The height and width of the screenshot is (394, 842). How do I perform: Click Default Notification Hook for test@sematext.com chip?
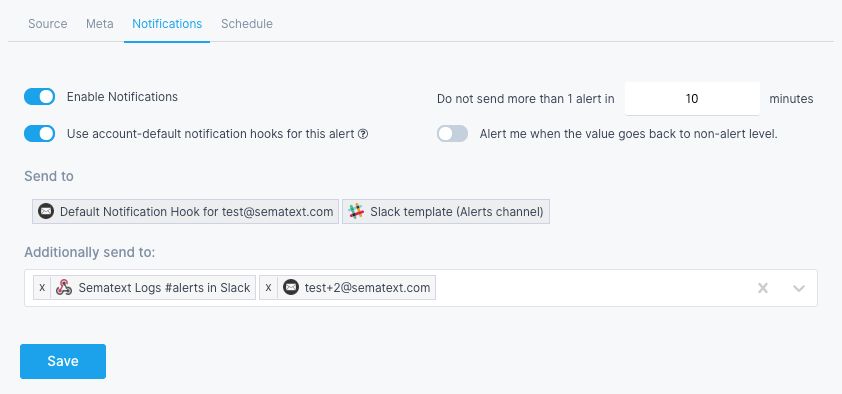185,211
